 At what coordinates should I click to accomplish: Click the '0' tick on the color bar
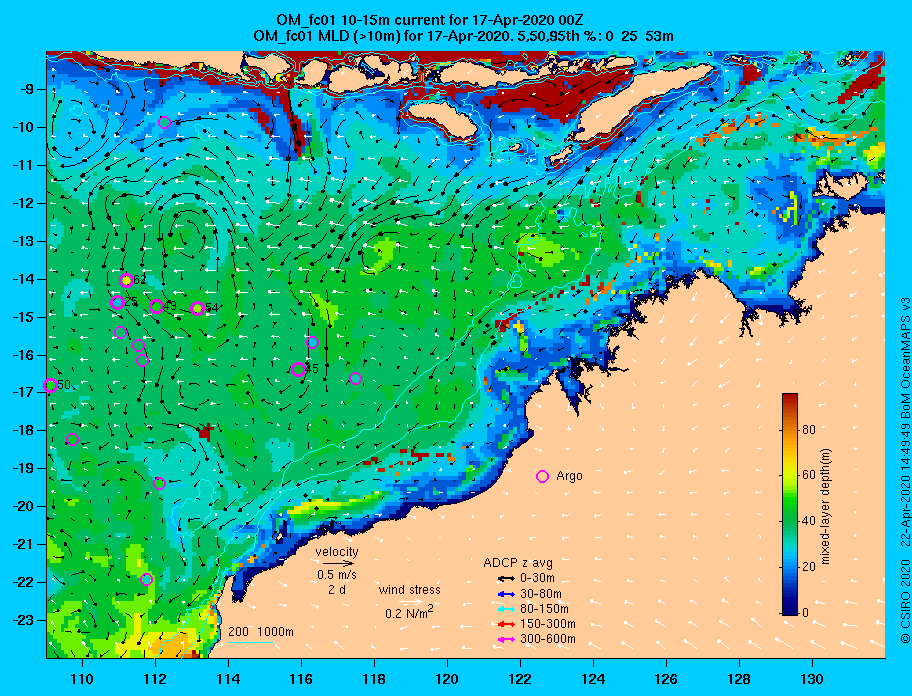(806, 612)
